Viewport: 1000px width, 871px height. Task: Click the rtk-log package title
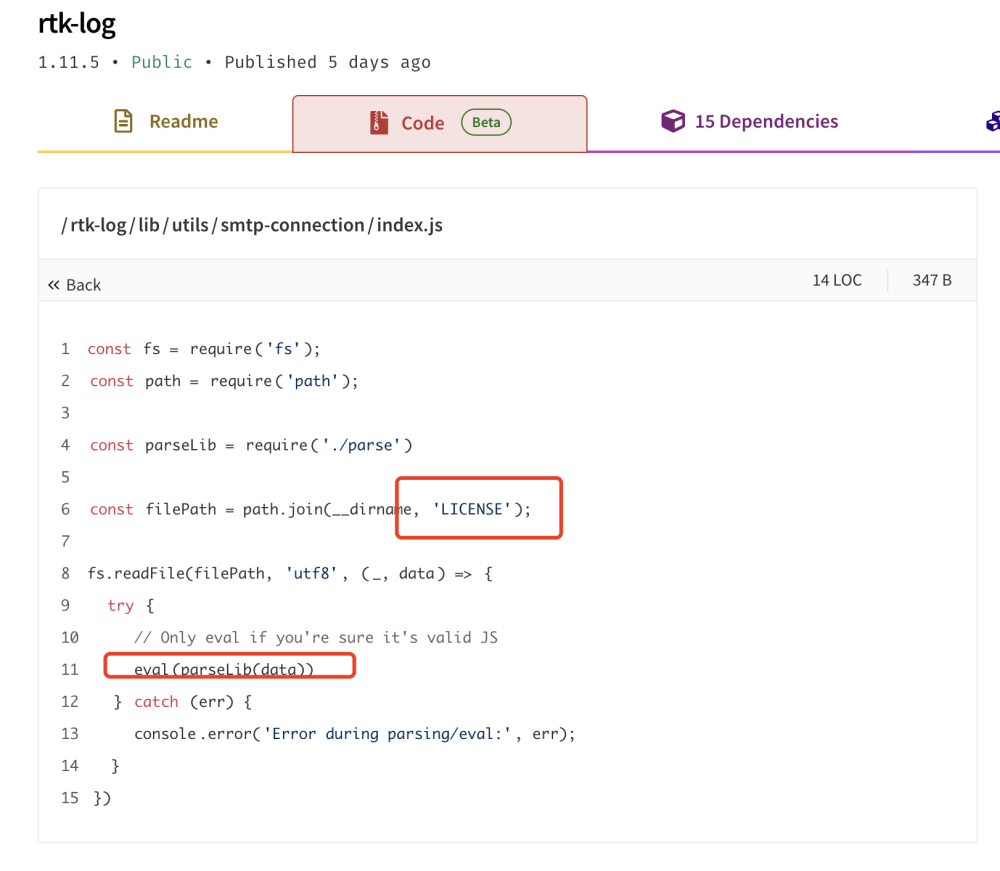[77, 22]
